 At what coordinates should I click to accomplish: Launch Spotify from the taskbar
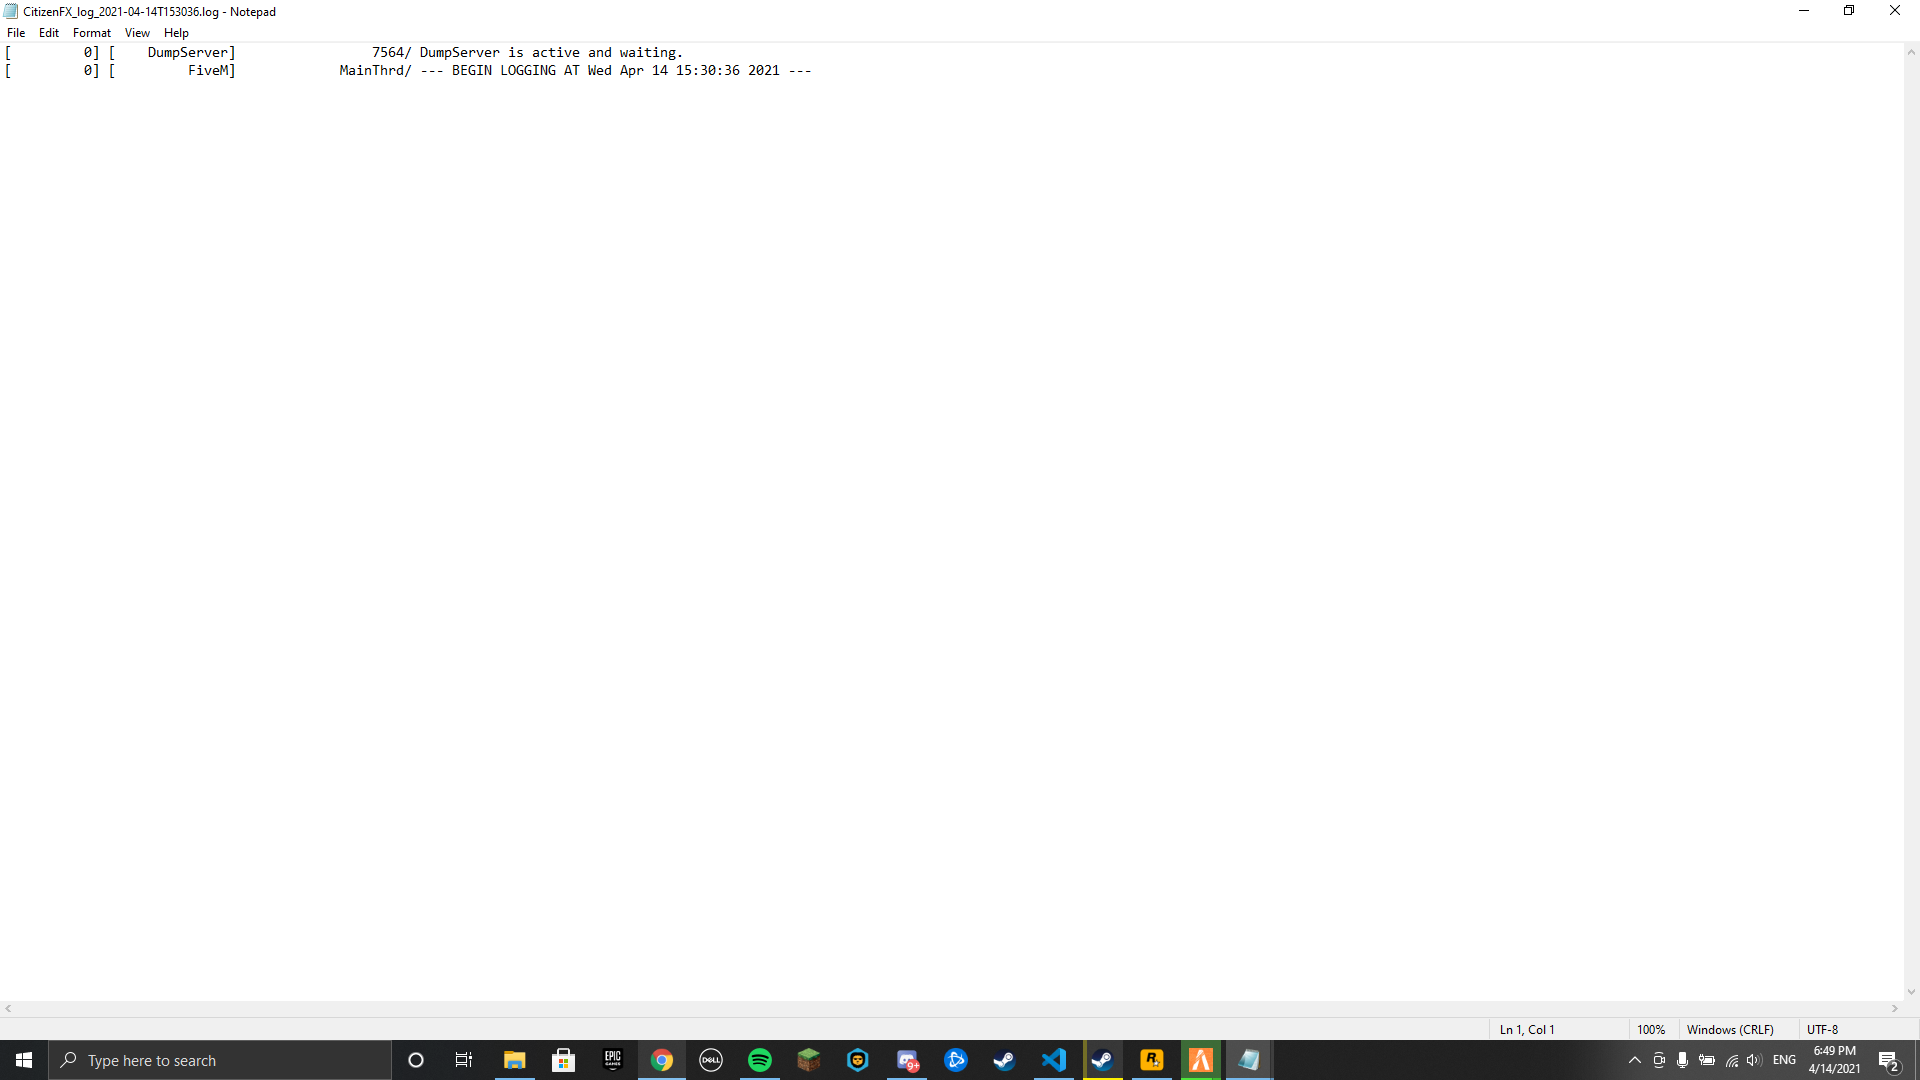[x=760, y=1060]
